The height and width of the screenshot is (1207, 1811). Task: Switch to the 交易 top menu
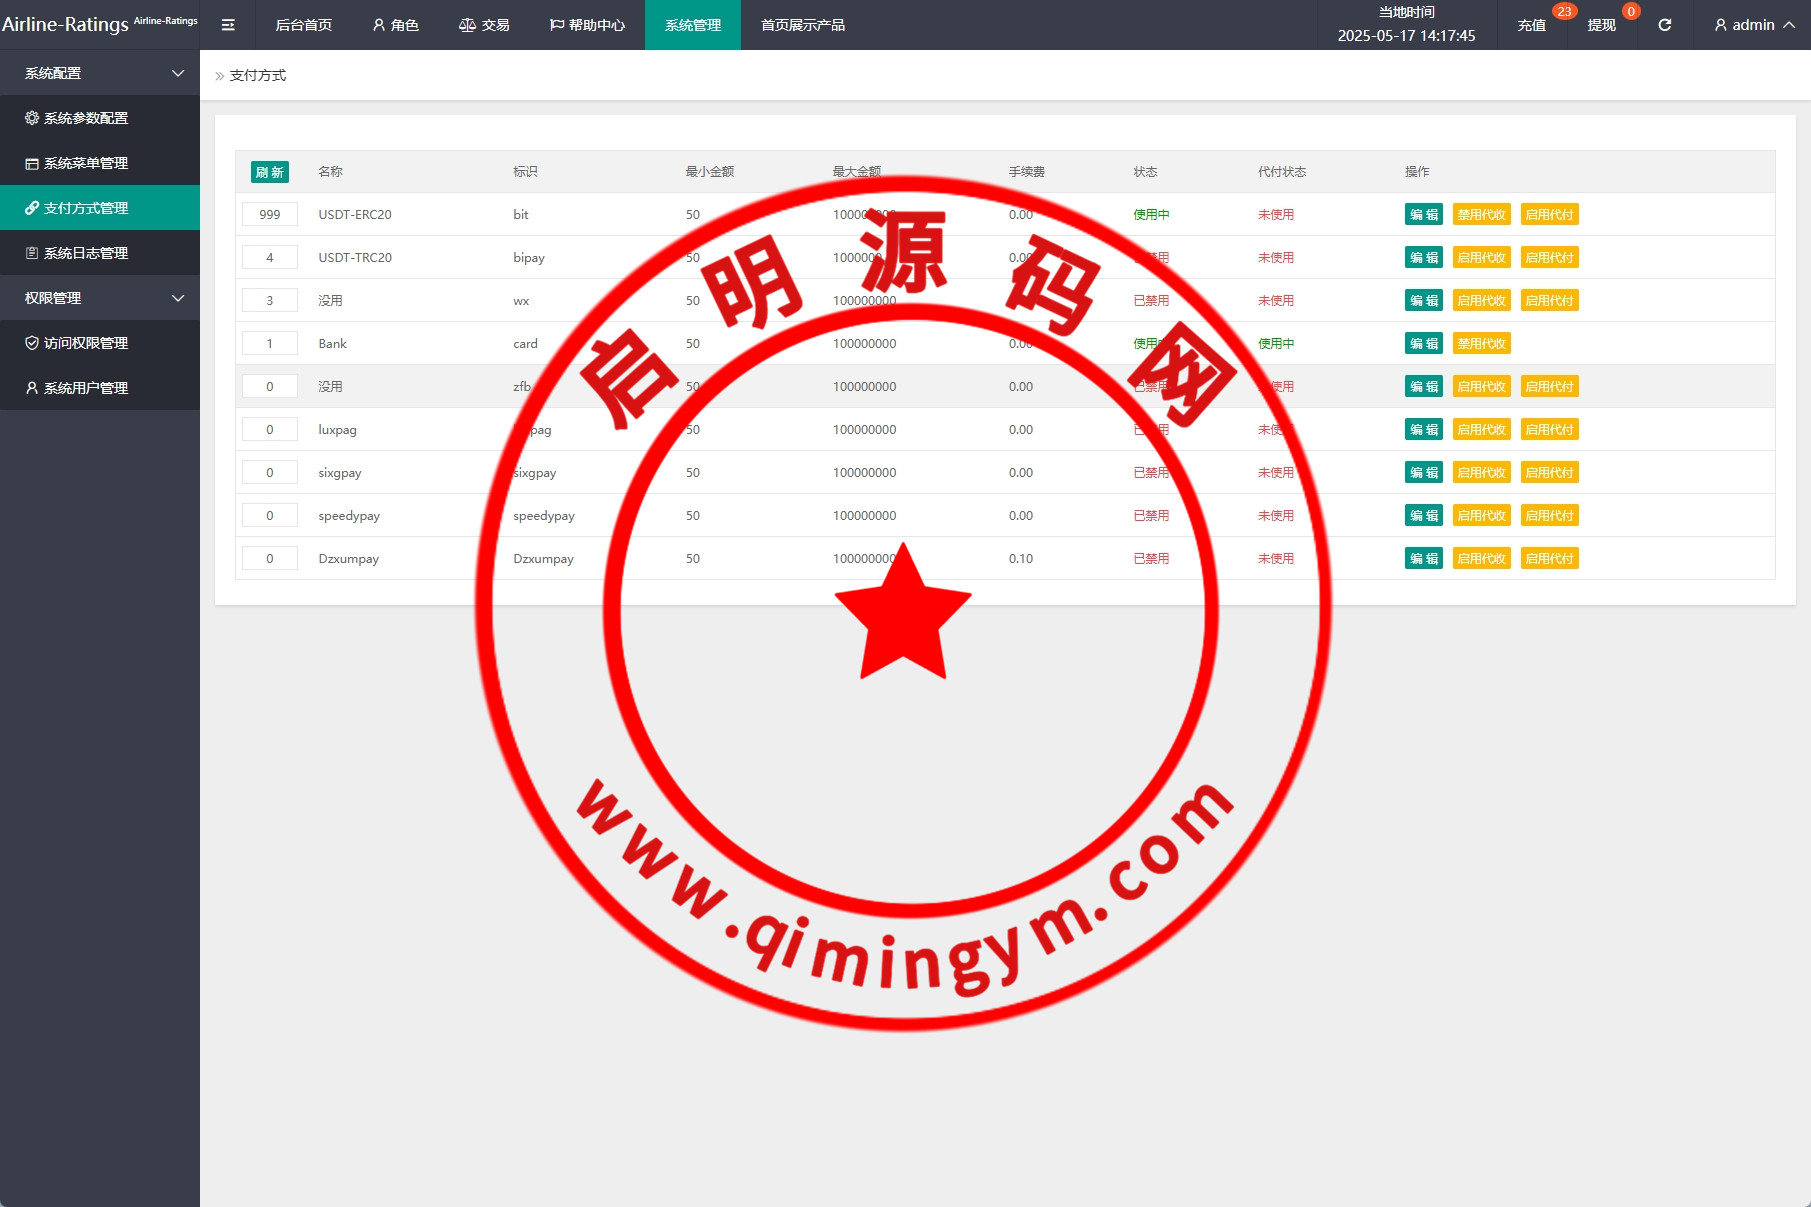484,25
